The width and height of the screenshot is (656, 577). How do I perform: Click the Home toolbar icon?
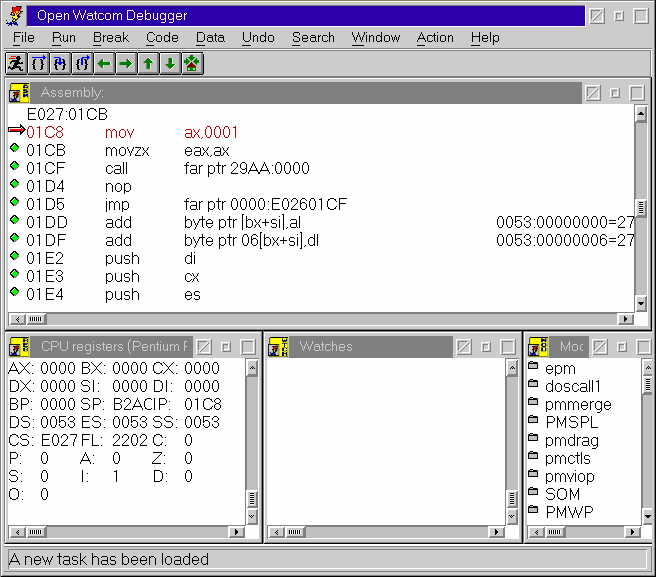(192, 64)
